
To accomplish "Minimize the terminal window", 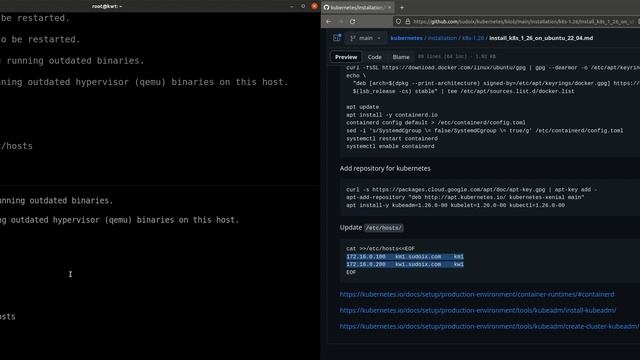I will tap(291, 6).
